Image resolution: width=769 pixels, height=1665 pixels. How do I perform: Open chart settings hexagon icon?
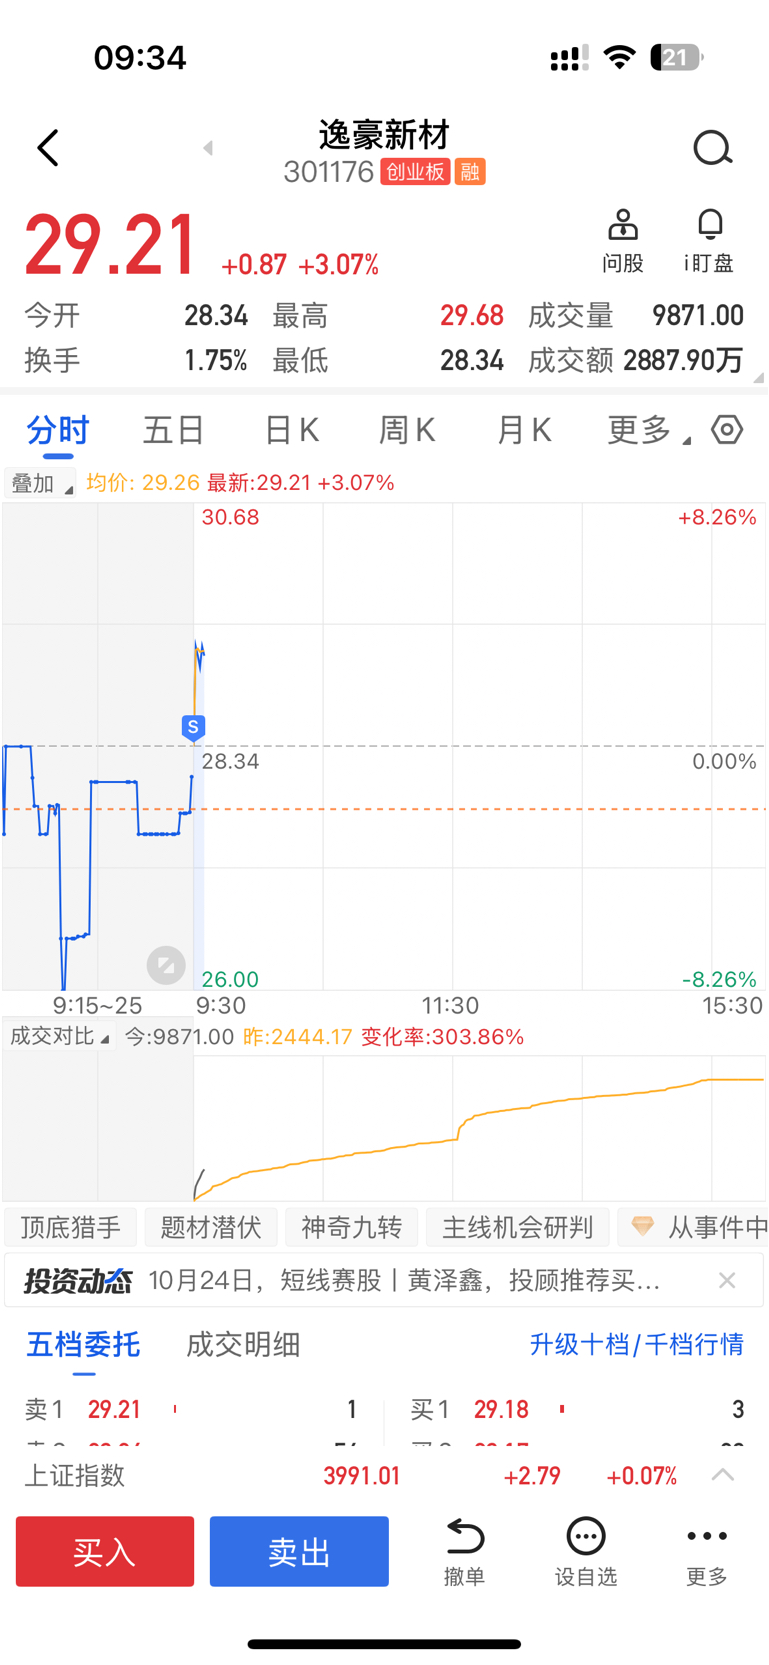pos(727,430)
